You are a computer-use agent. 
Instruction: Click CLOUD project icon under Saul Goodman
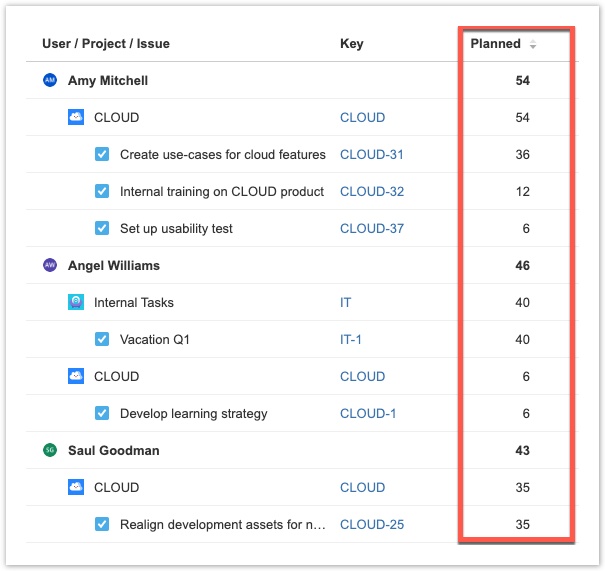pyautogui.click(x=76, y=488)
